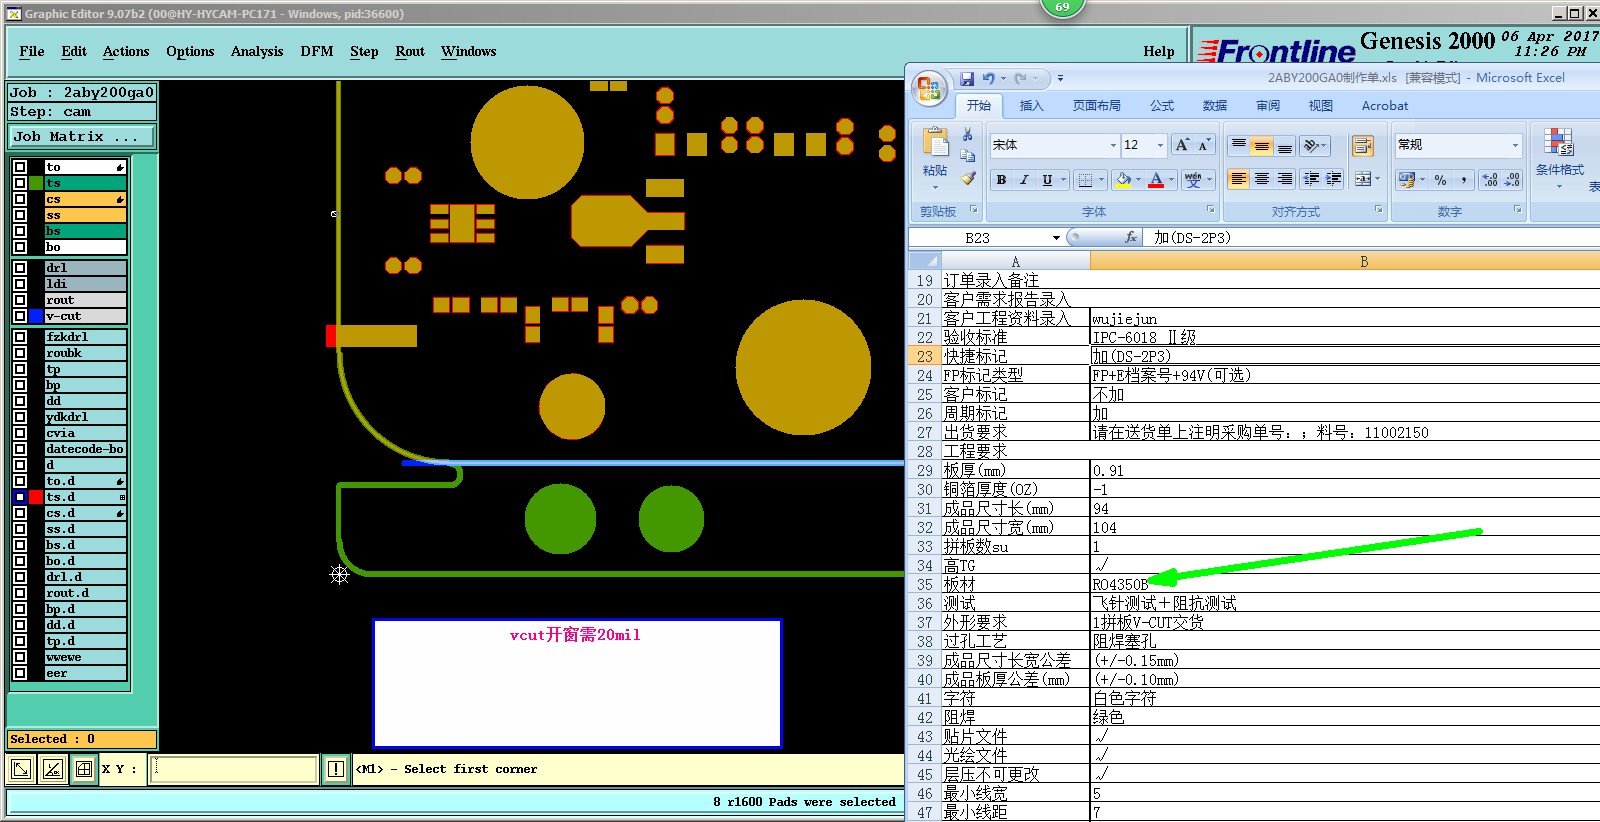Center text horizontally in the cell

pos(1262,179)
